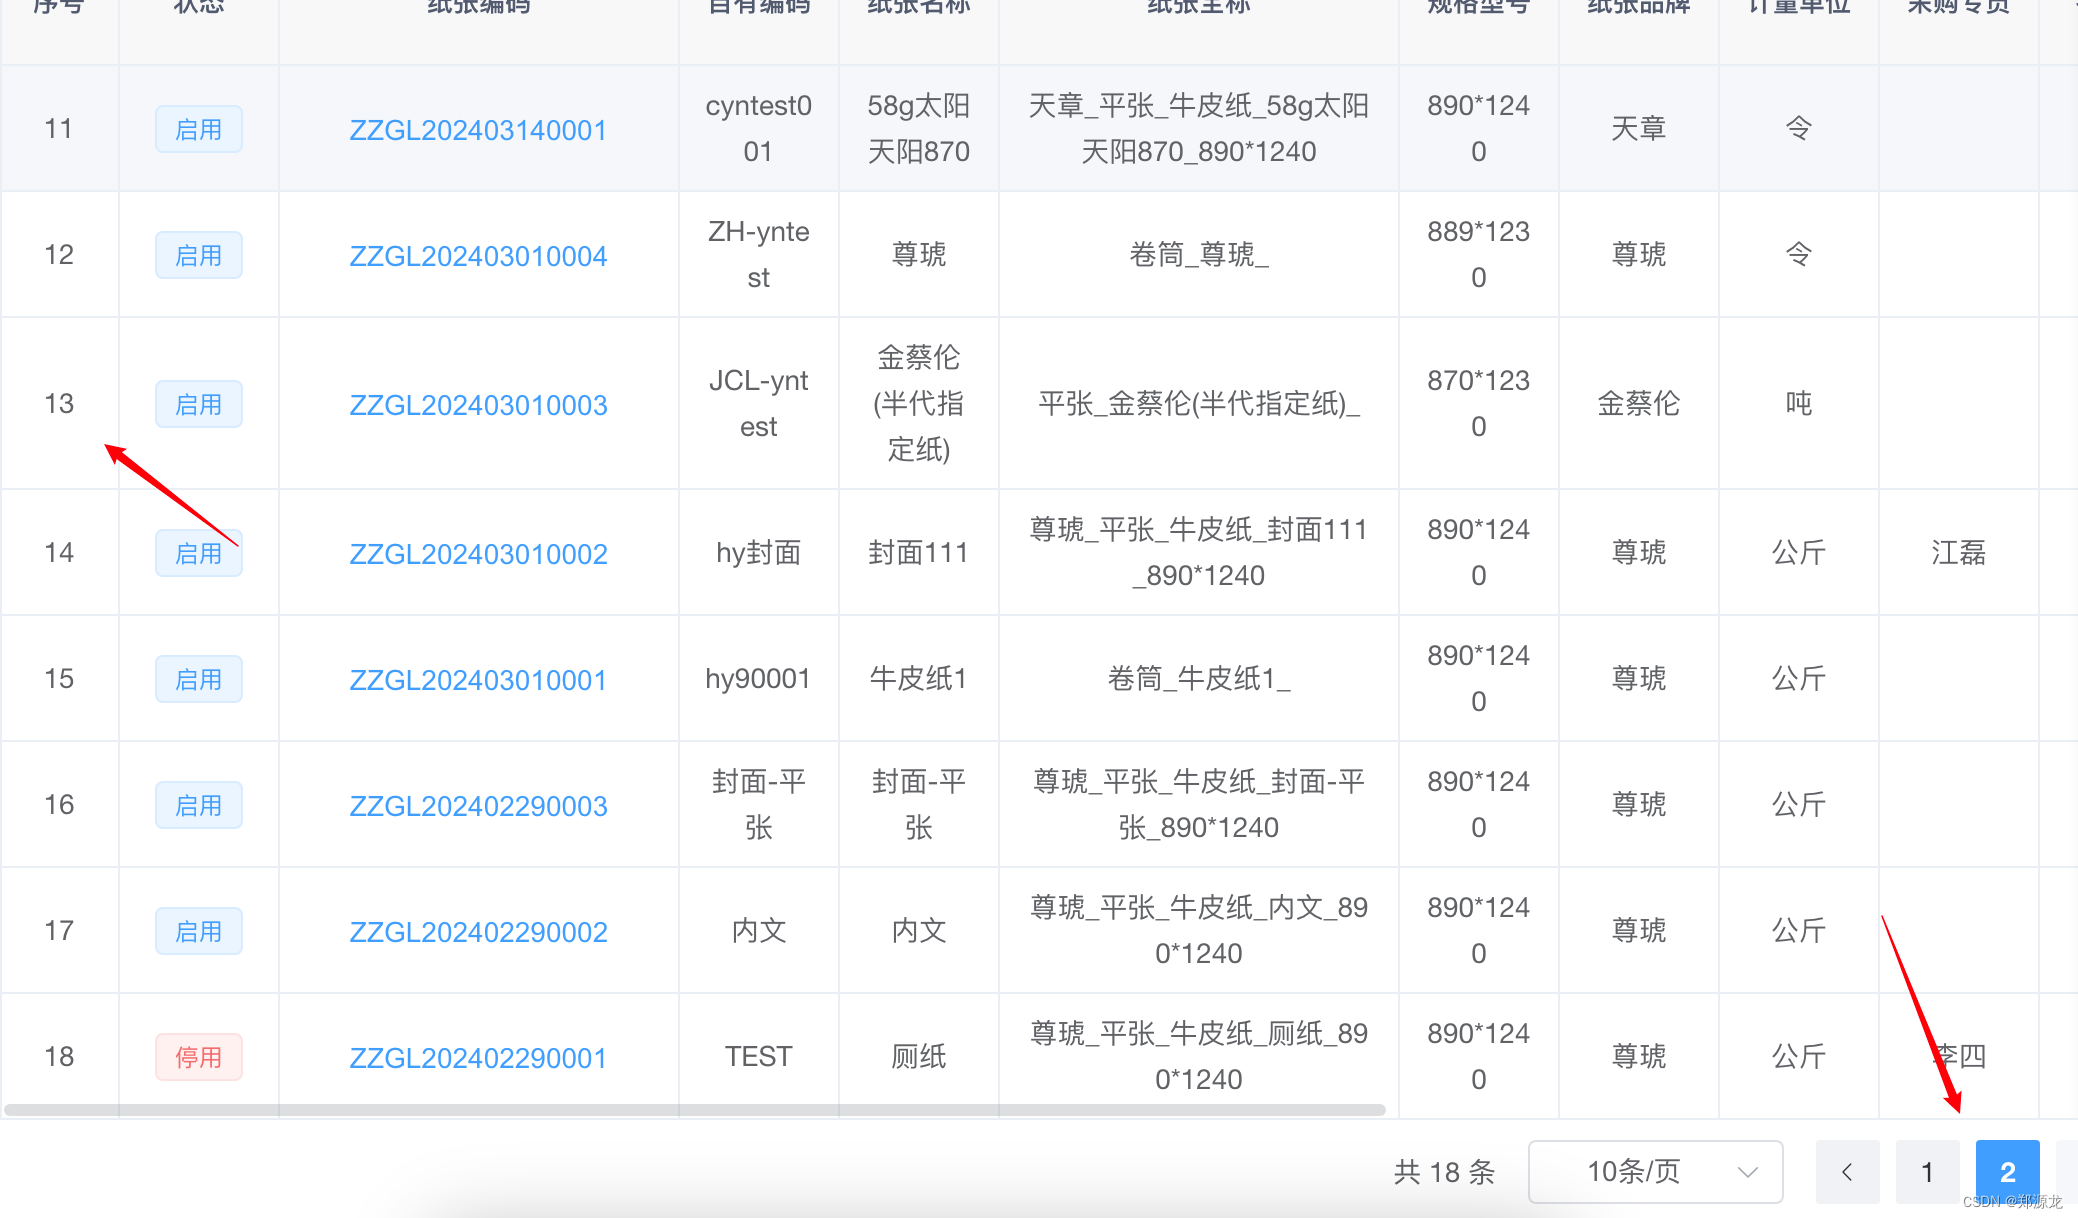Select the ZH-yntest own-code cell

759,255
